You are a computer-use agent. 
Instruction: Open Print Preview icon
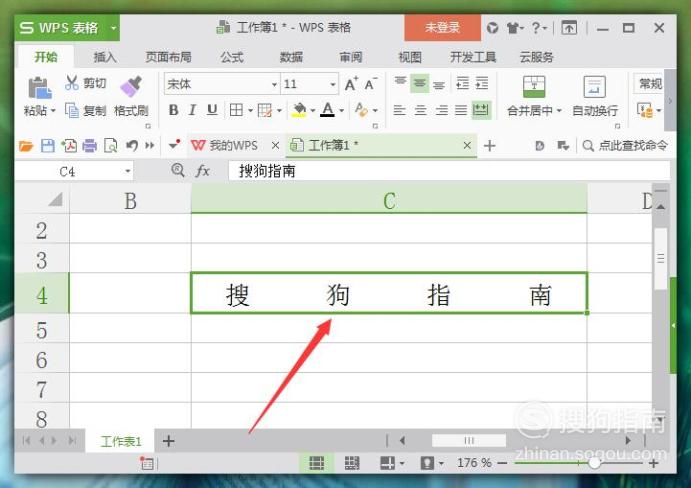coord(110,145)
